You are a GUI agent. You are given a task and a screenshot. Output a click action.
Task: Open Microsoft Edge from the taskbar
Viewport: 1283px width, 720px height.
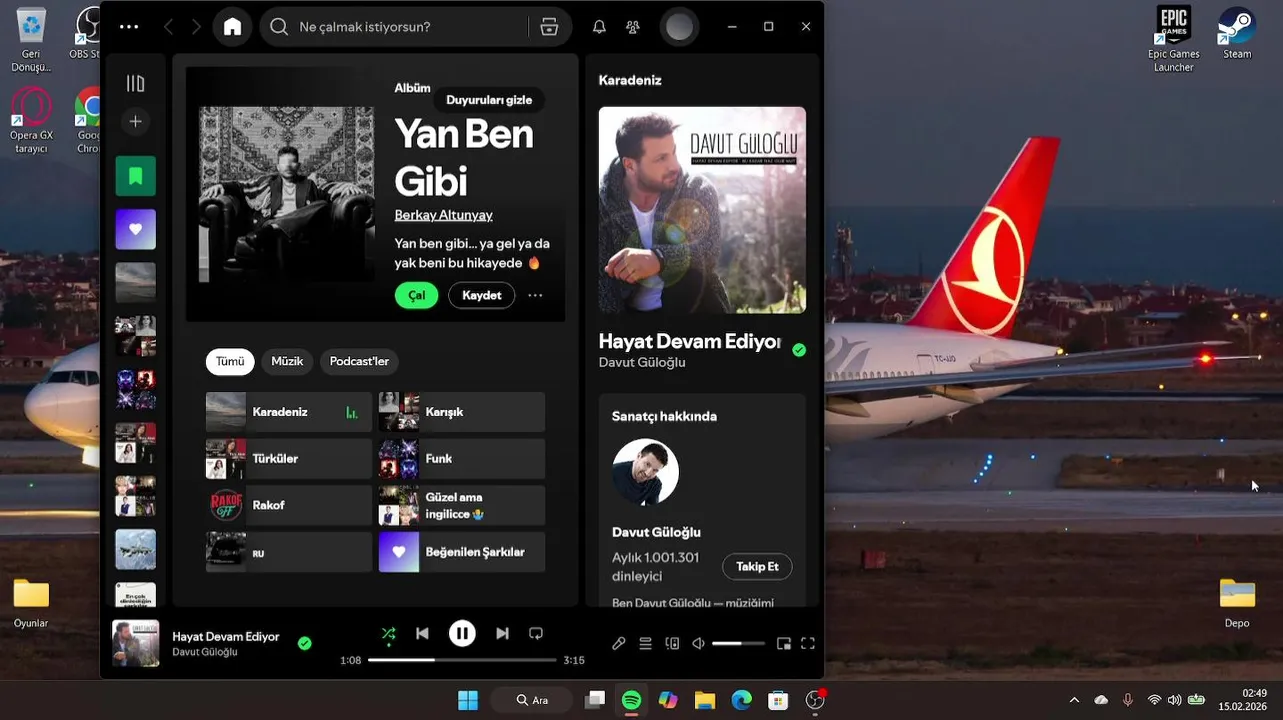[741, 700]
